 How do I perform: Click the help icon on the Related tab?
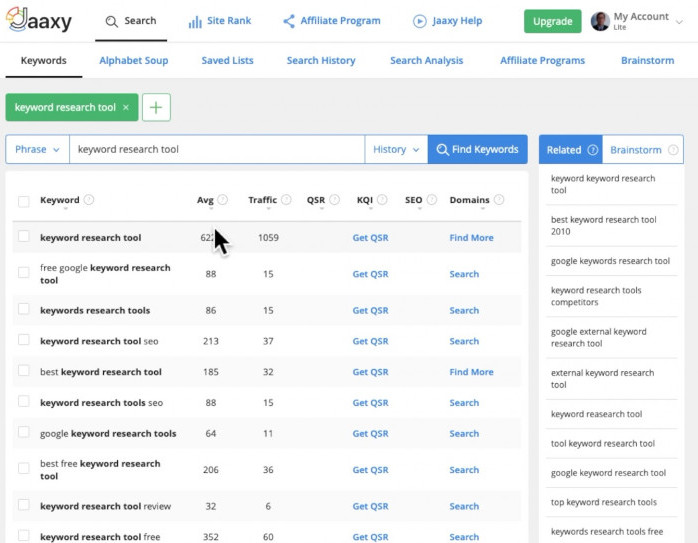point(592,150)
